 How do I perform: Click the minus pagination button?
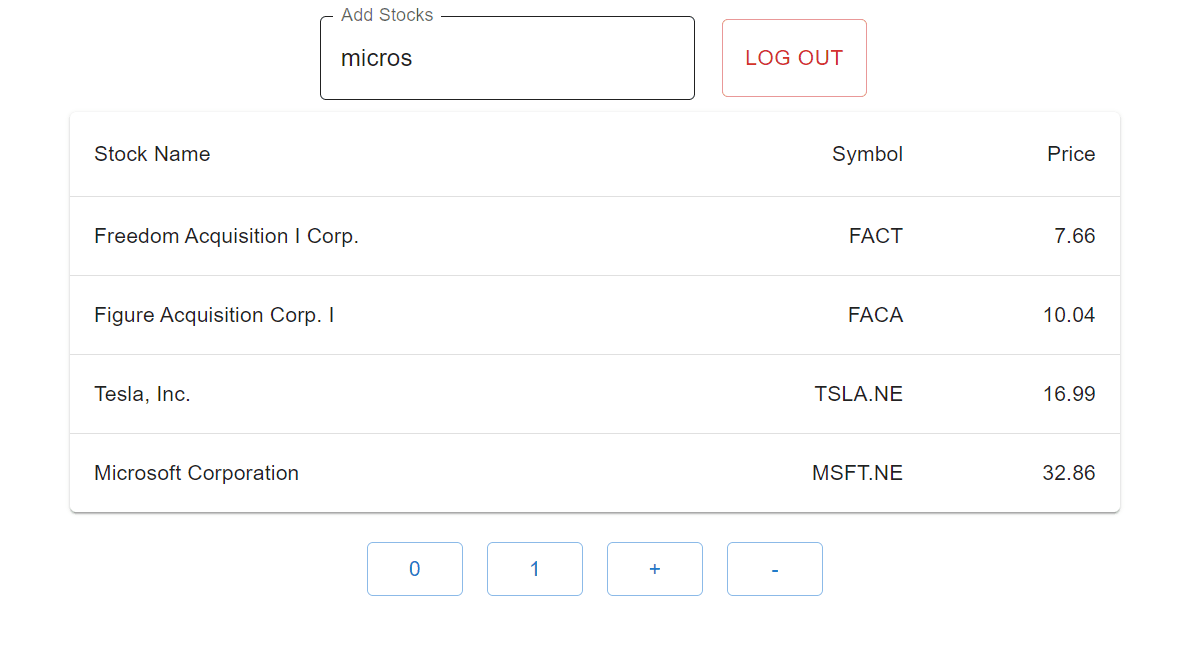pyautogui.click(x=775, y=569)
